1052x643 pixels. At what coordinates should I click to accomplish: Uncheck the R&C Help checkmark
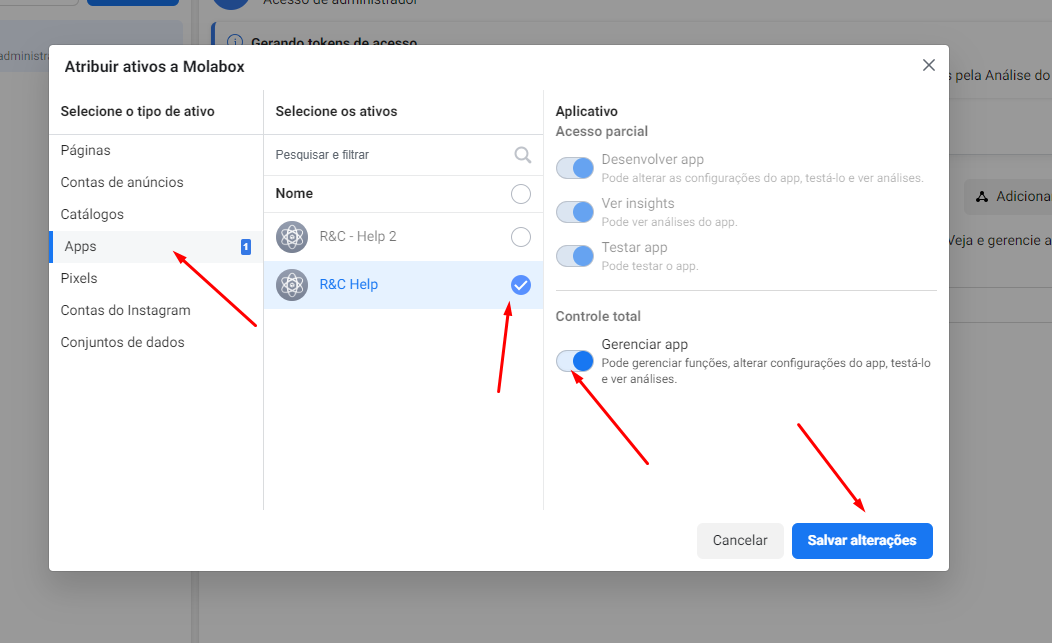521,285
